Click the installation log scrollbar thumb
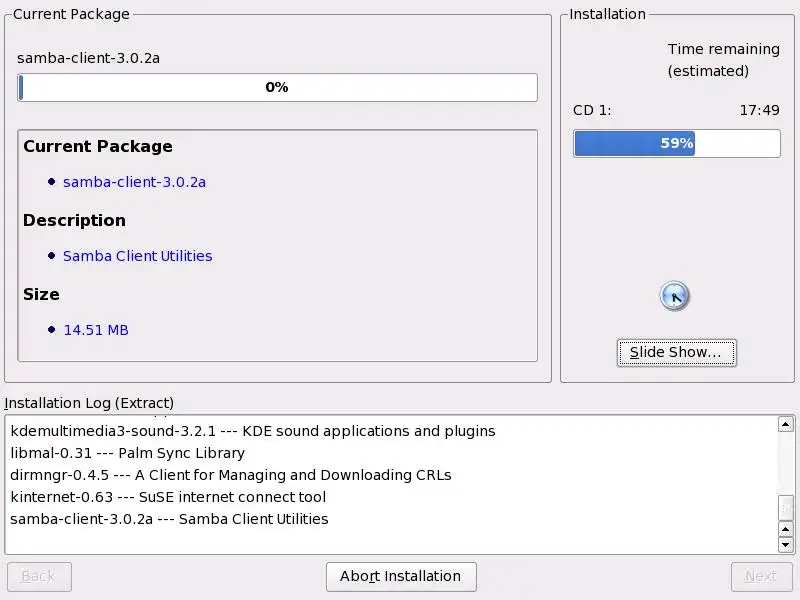The height and width of the screenshot is (600, 800). [x=785, y=508]
